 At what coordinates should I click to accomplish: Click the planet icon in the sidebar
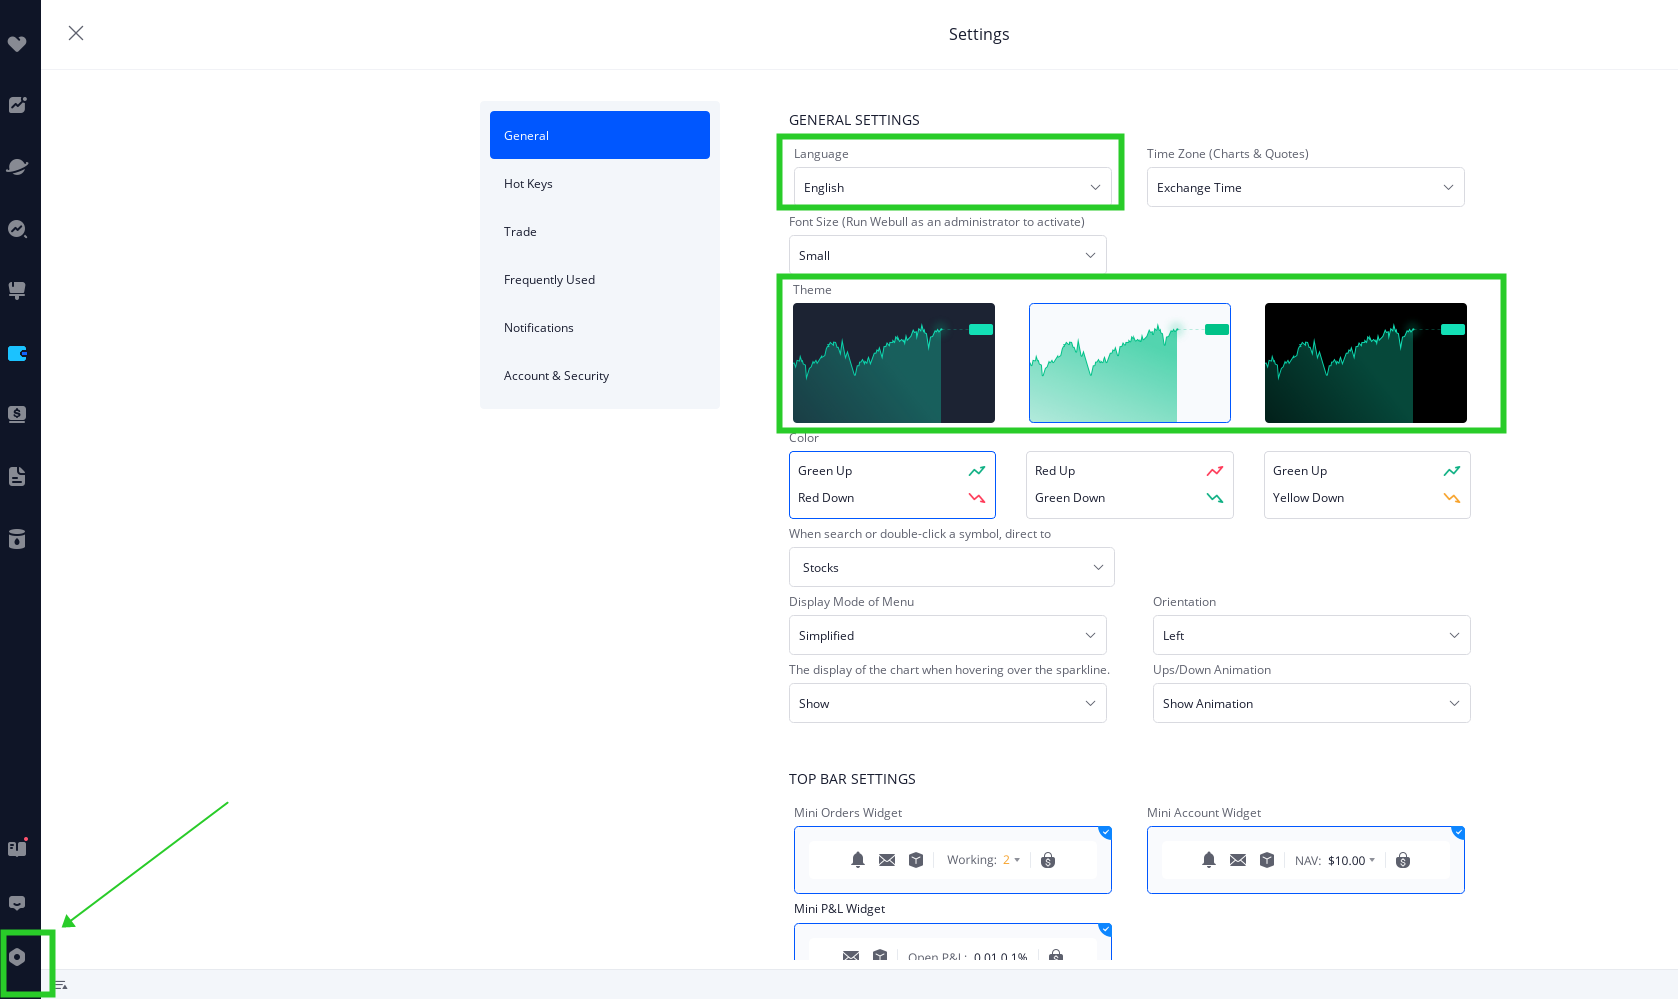(17, 167)
